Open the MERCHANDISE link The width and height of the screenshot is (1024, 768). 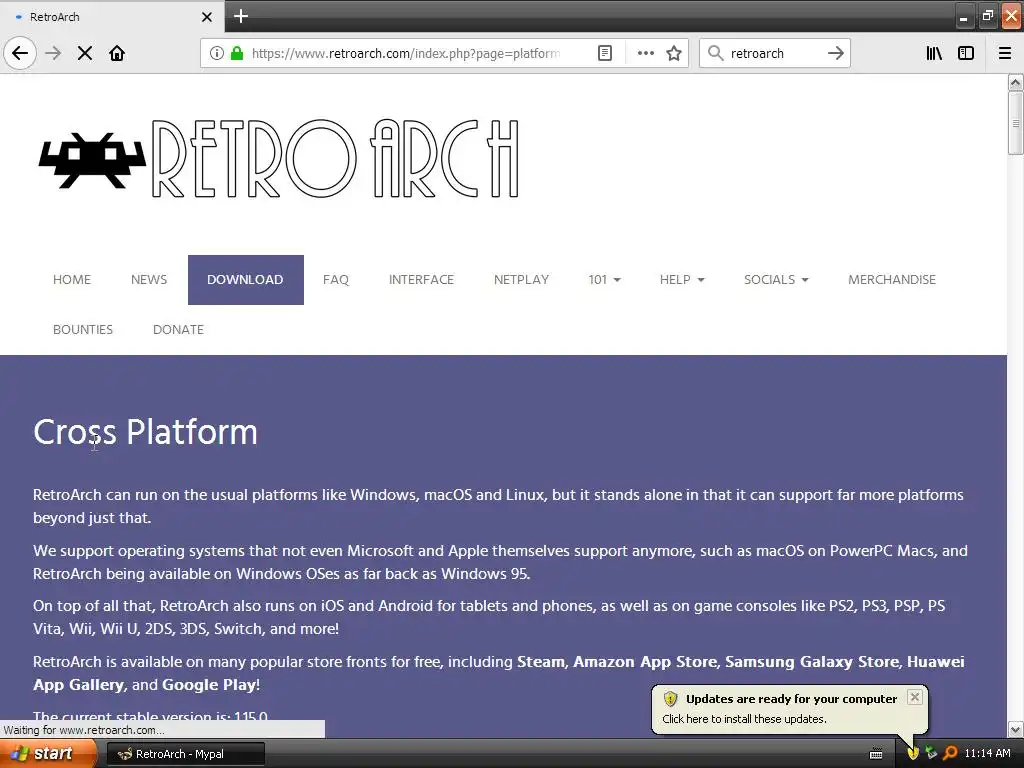[x=891, y=280]
